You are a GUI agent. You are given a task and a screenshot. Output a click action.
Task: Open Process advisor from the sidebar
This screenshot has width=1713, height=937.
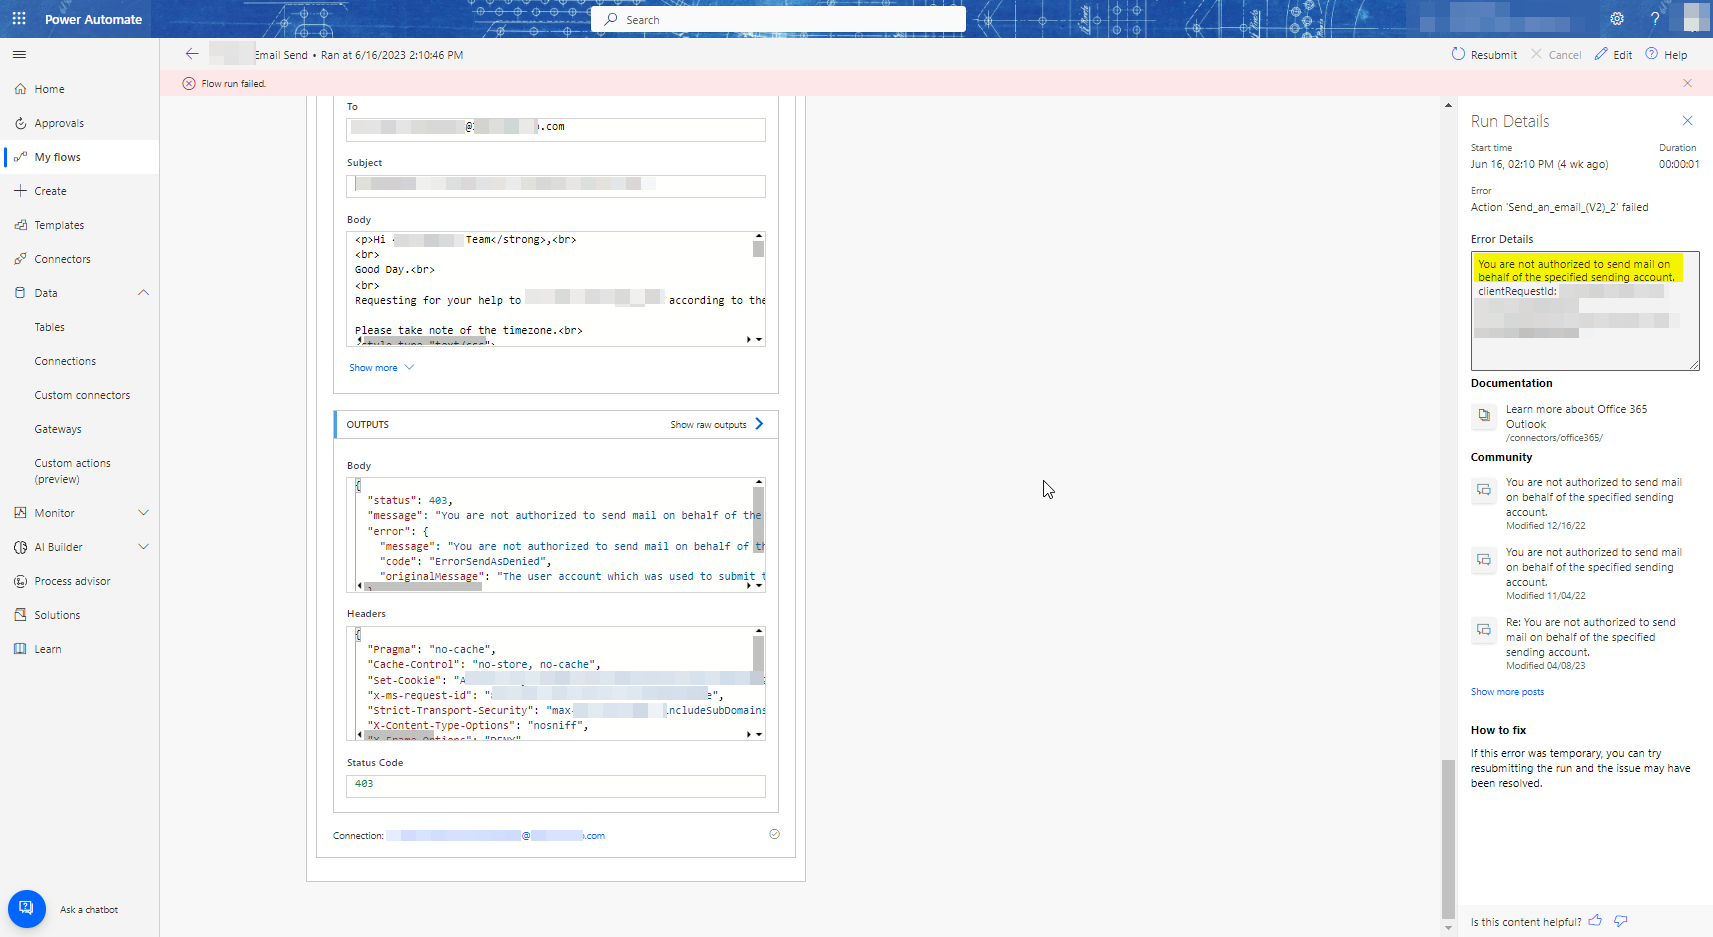click(x=70, y=580)
